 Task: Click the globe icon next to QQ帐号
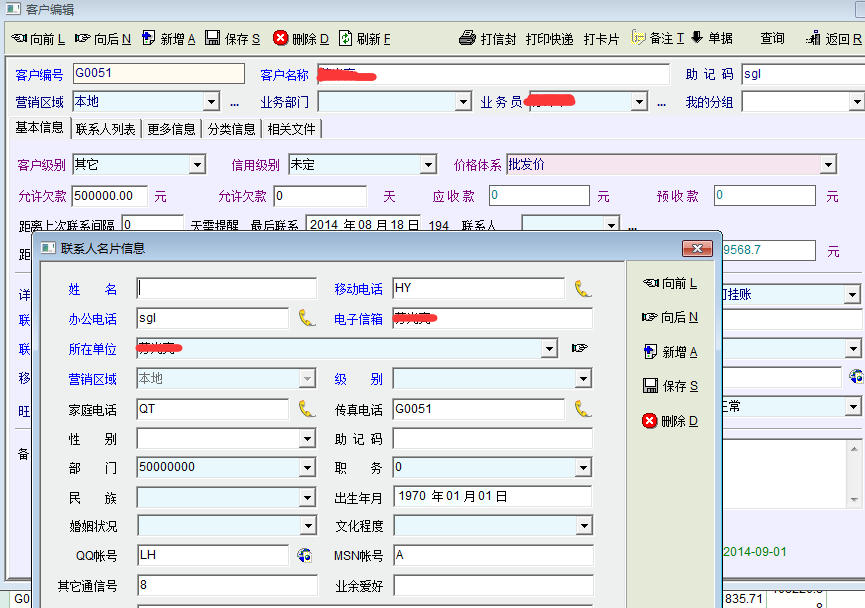point(305,554)
